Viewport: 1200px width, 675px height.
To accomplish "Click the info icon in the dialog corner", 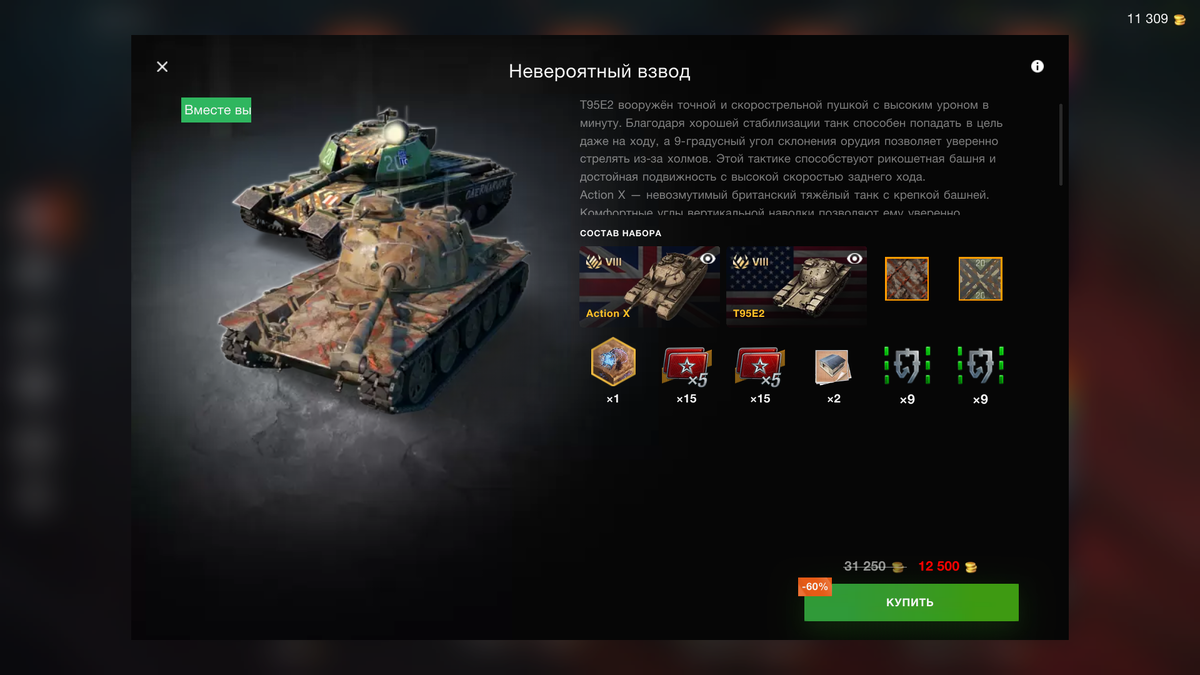I will [1037, 66].
